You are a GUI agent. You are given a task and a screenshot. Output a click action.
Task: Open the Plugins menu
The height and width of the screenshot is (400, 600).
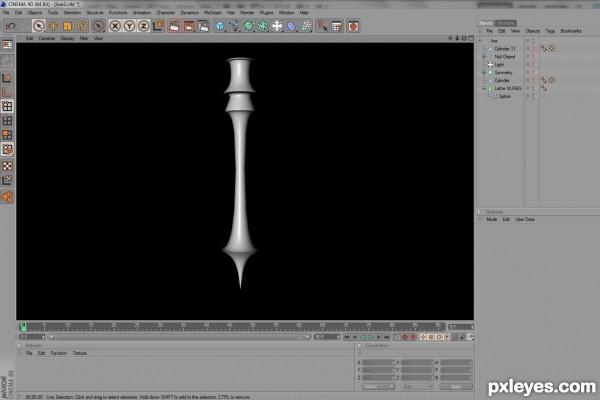point(266,13)
